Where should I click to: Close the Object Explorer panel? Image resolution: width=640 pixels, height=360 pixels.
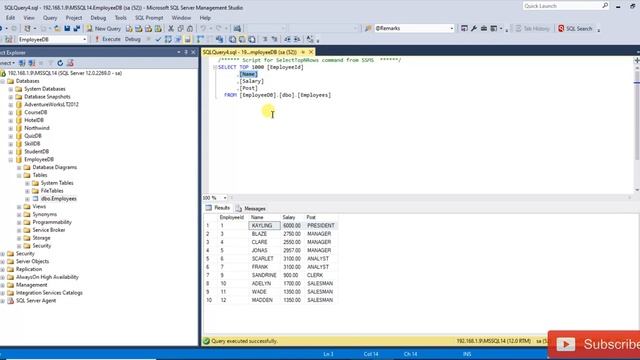(193, 53)
